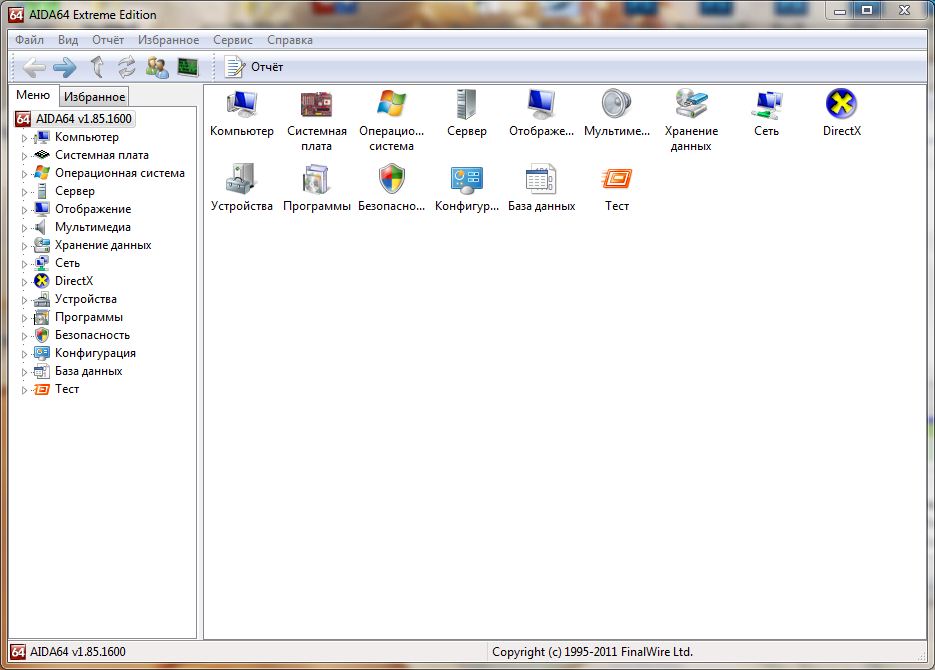Click the refresh toolbar icon
Screen dimensions: 935x670
126,67
